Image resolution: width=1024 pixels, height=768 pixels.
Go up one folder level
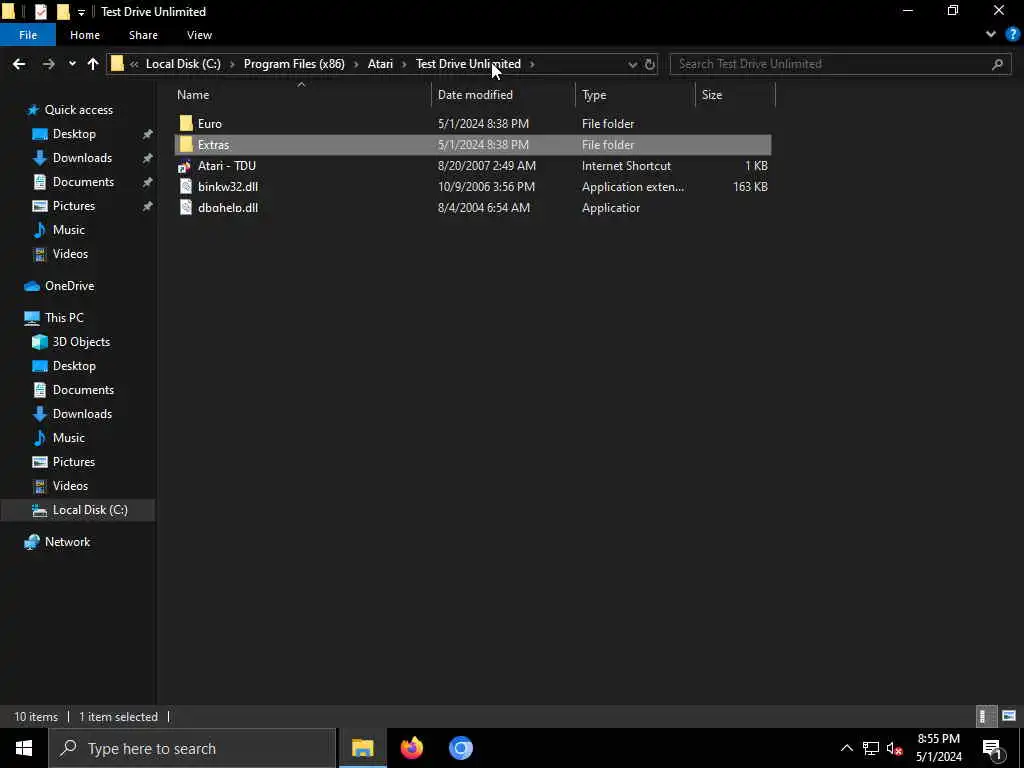pyautogui.click(x=93, y=64)
